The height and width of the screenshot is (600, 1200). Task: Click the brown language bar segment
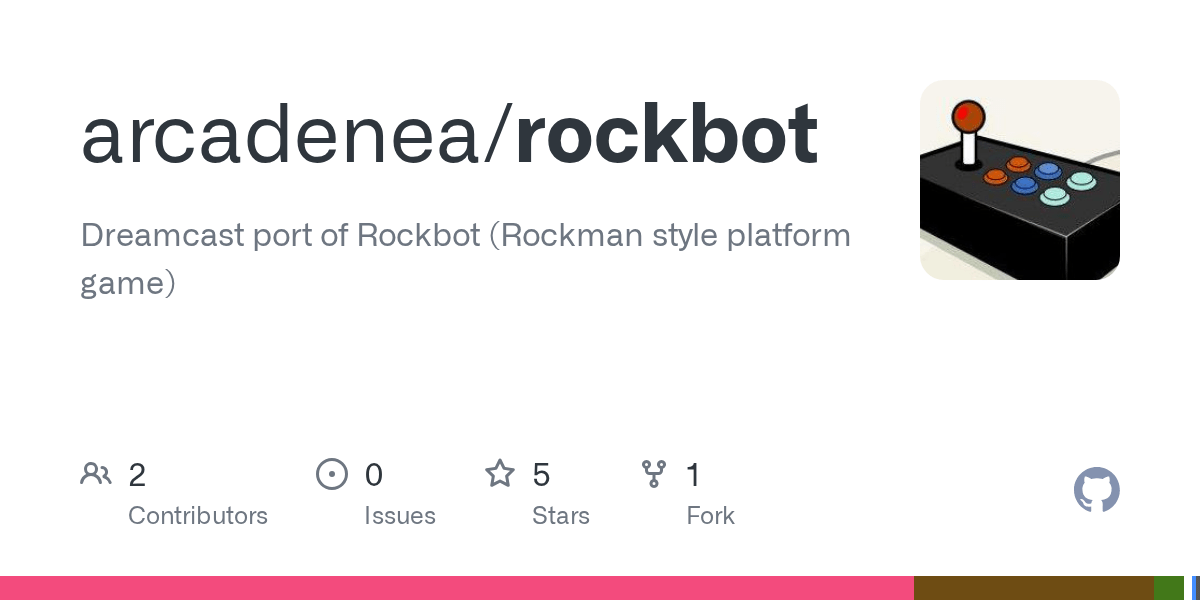(1034, 588)
